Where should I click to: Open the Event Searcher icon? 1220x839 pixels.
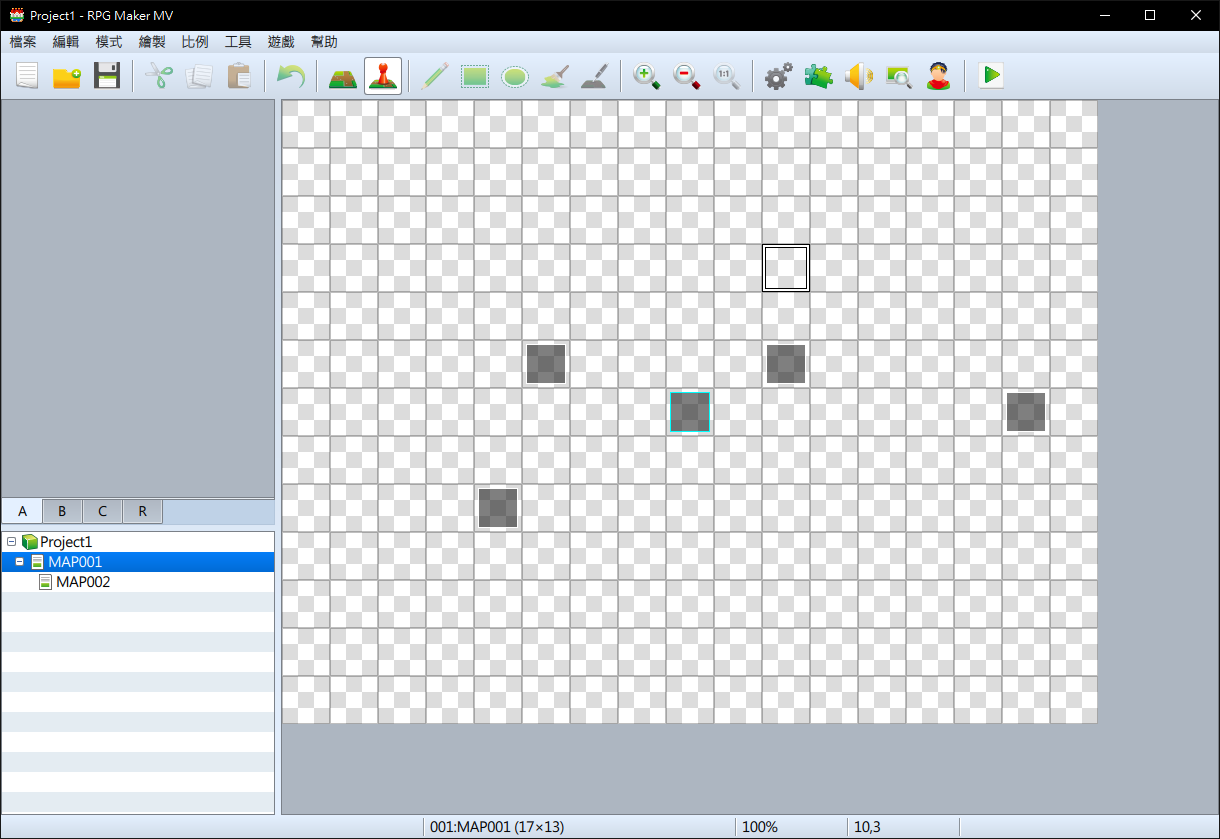(x=898, y=76)
